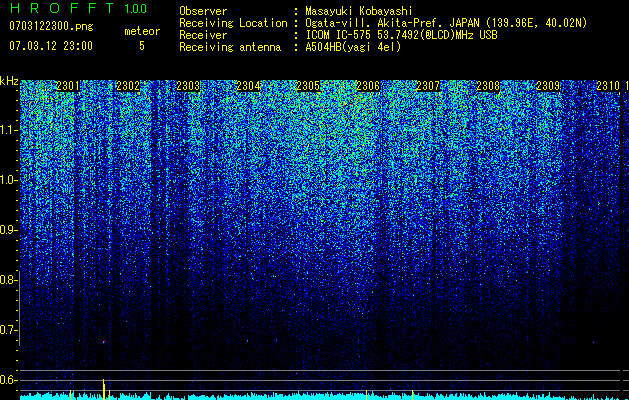Click the cyan signal level strip at bottom

pos(320,396)
